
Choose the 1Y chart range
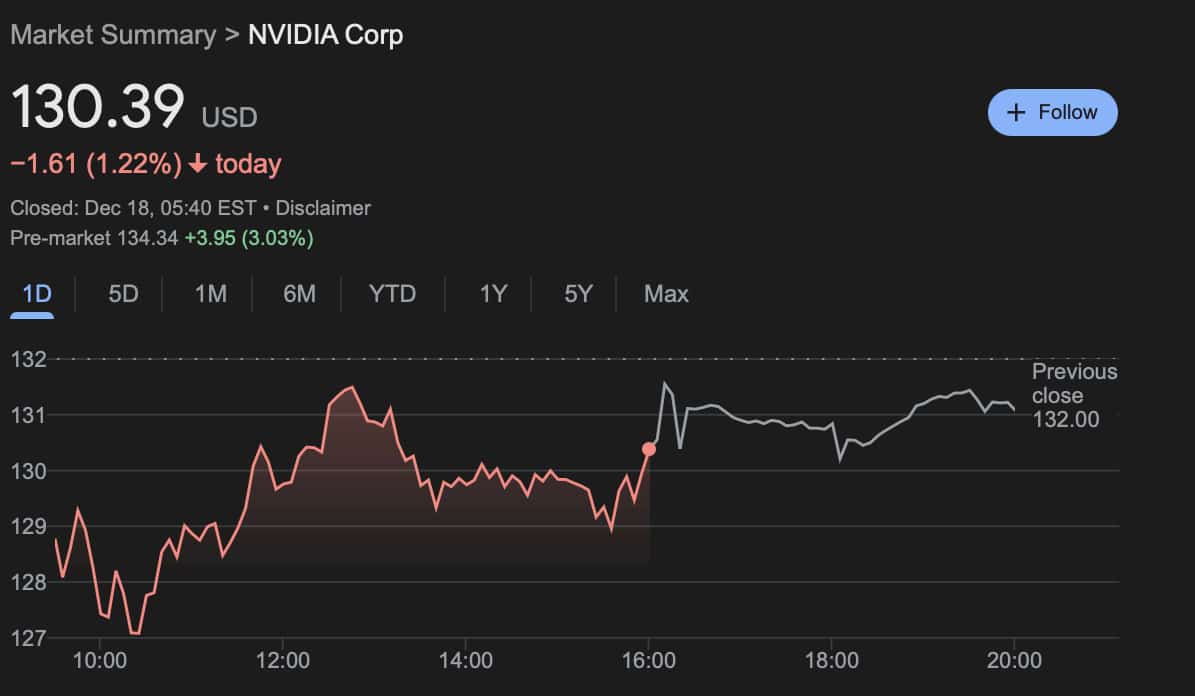click(x=493, y=294)
